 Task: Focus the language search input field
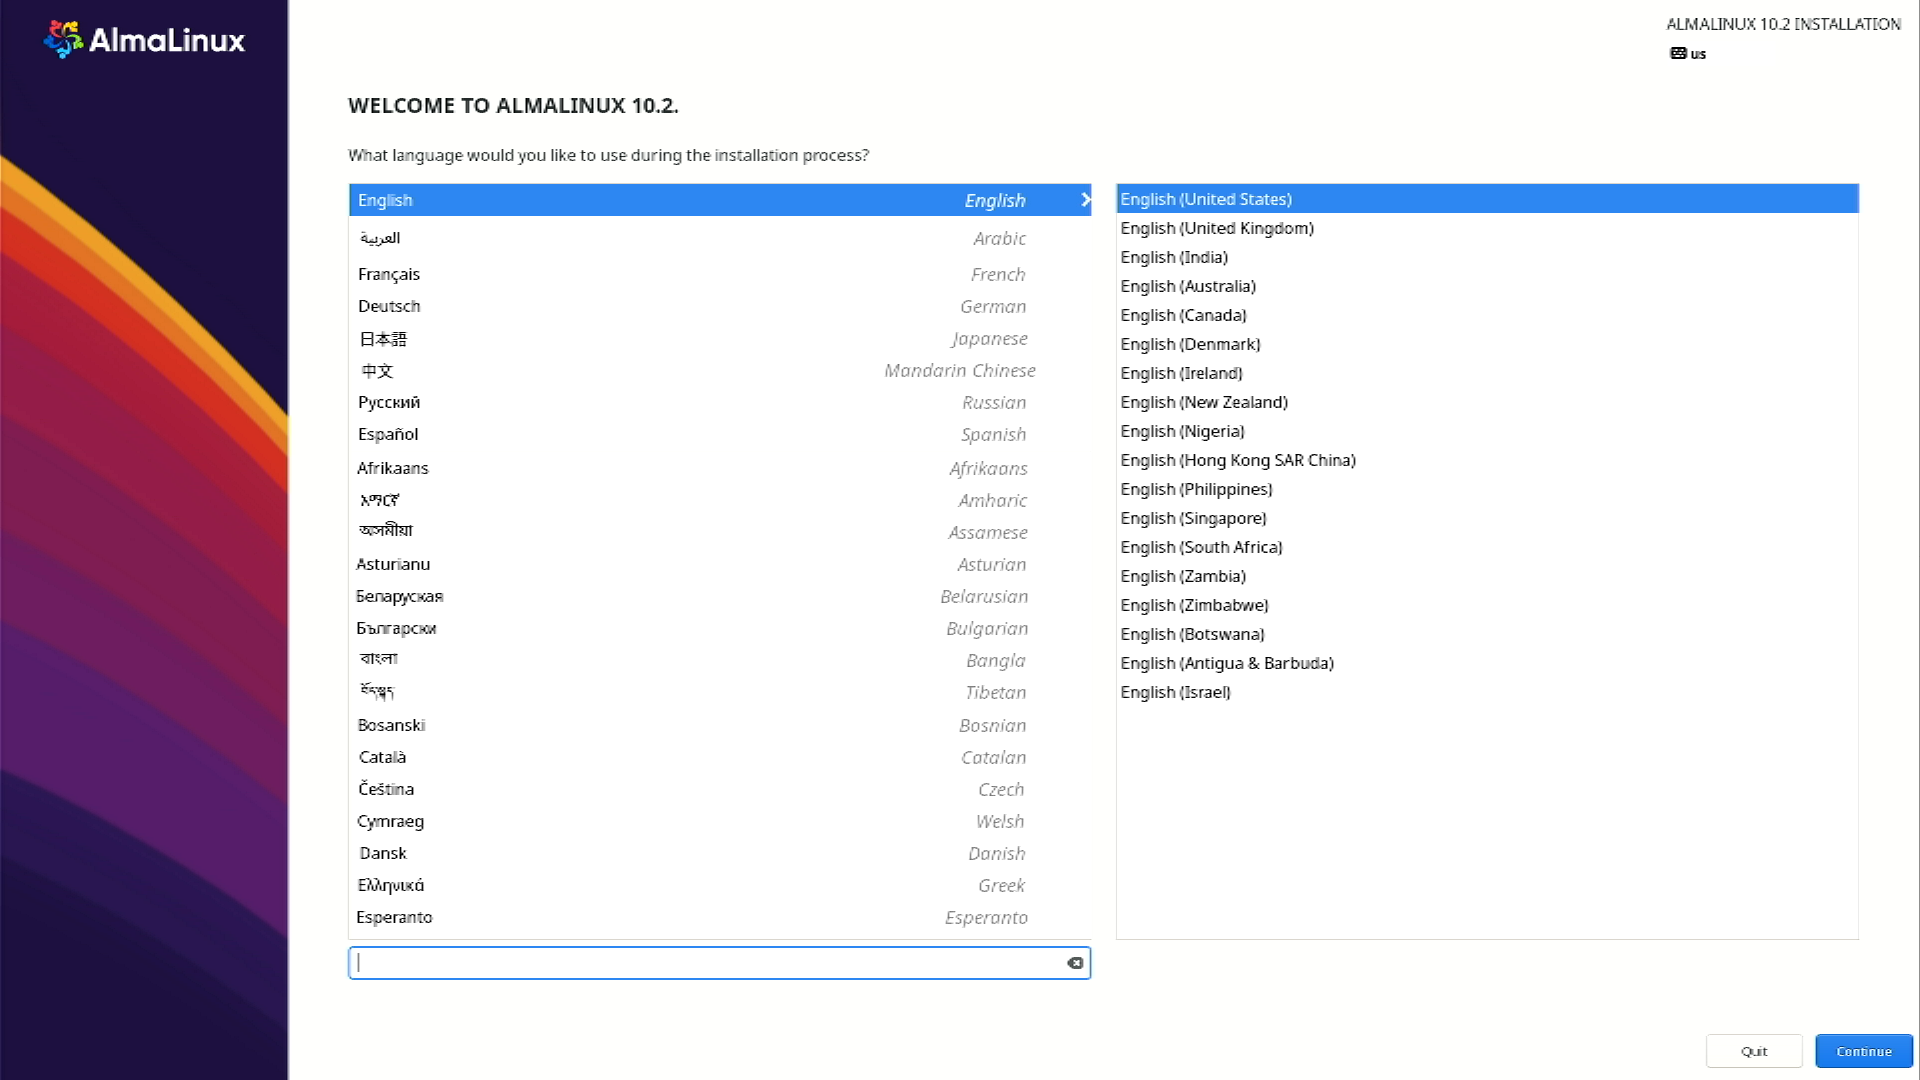pos(719,963)
